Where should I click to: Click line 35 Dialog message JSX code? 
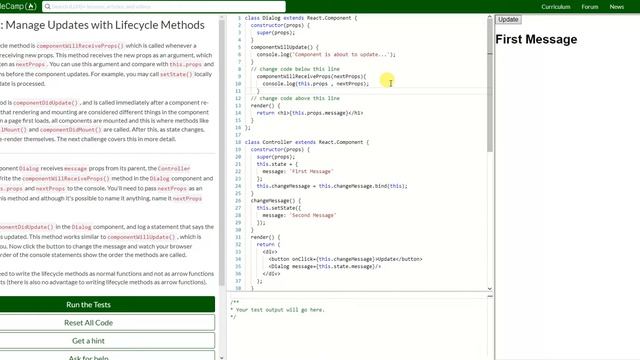[x=324, y=267]
